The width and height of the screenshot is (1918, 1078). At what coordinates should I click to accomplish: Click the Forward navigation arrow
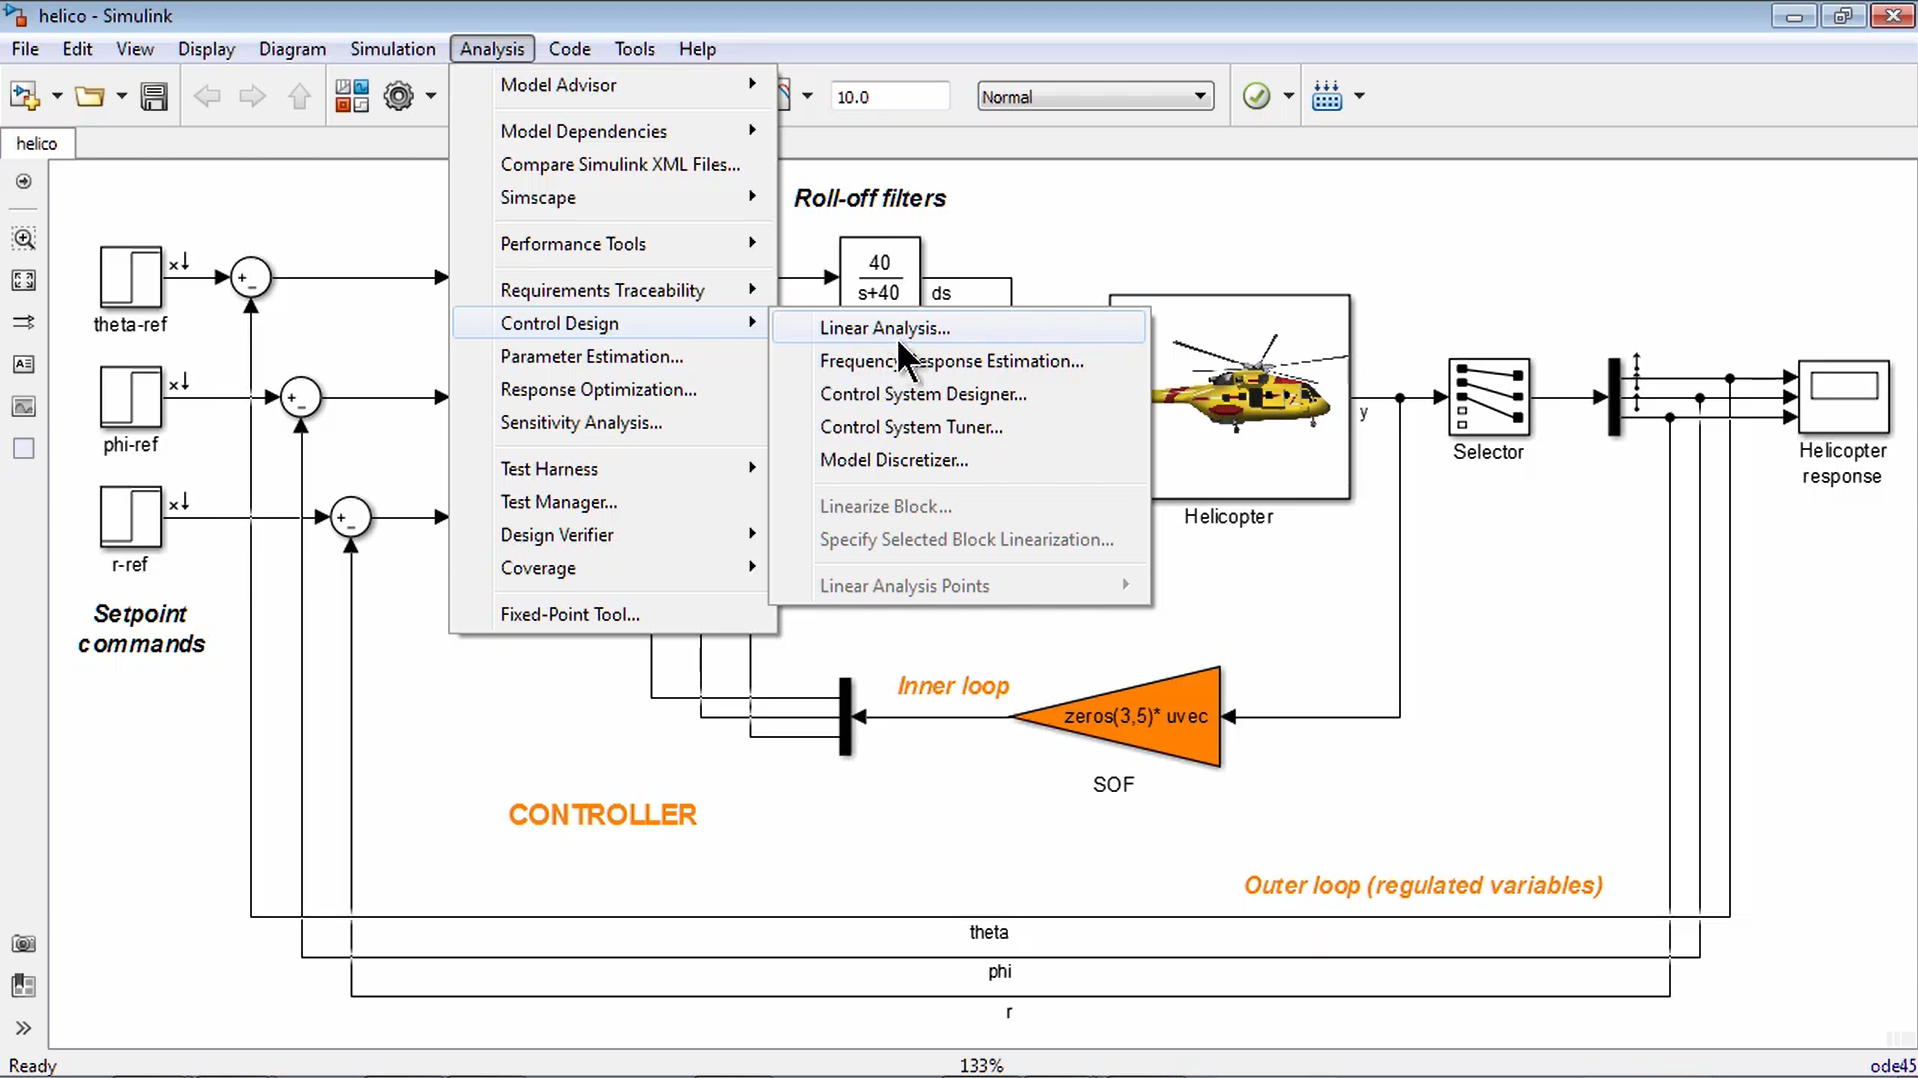(x=253, y=96)
